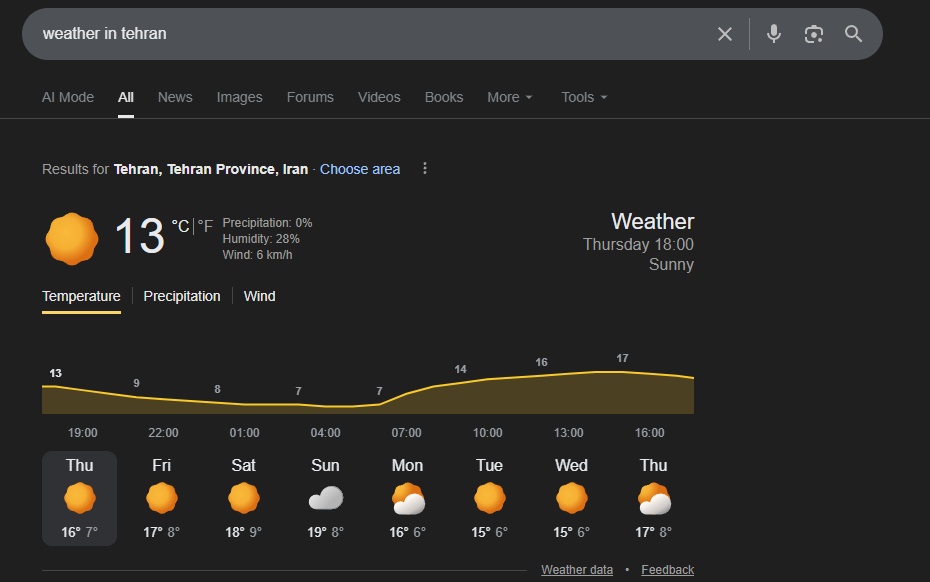Click the 10:00 time on the chart
This screenshot has height=582, width=930.
click(488, 432)
